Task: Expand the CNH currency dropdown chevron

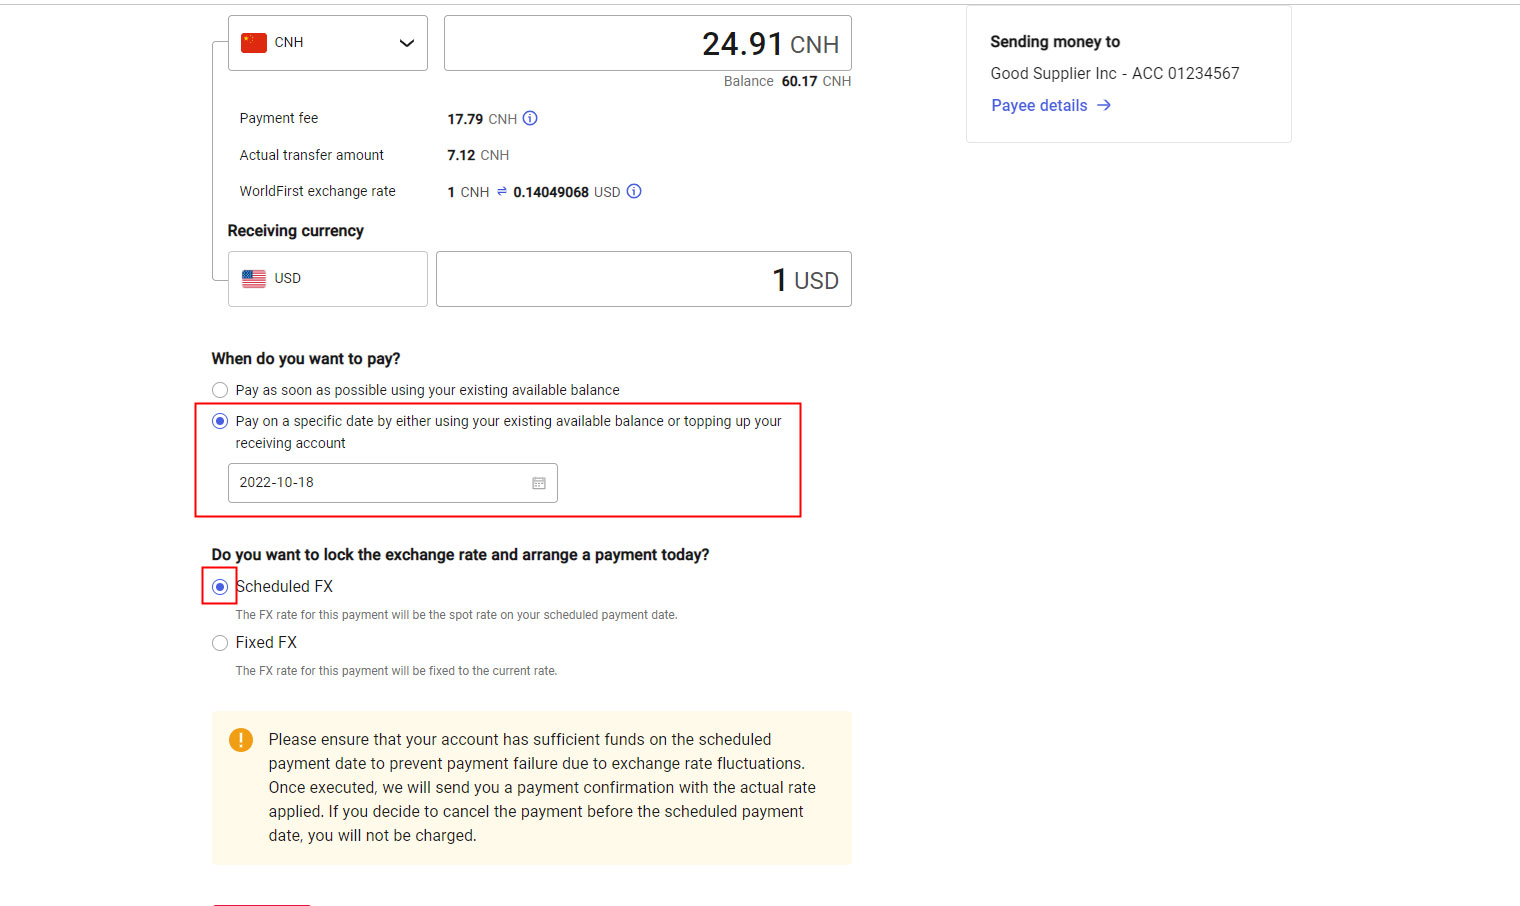Action: (x=406, y=43)
